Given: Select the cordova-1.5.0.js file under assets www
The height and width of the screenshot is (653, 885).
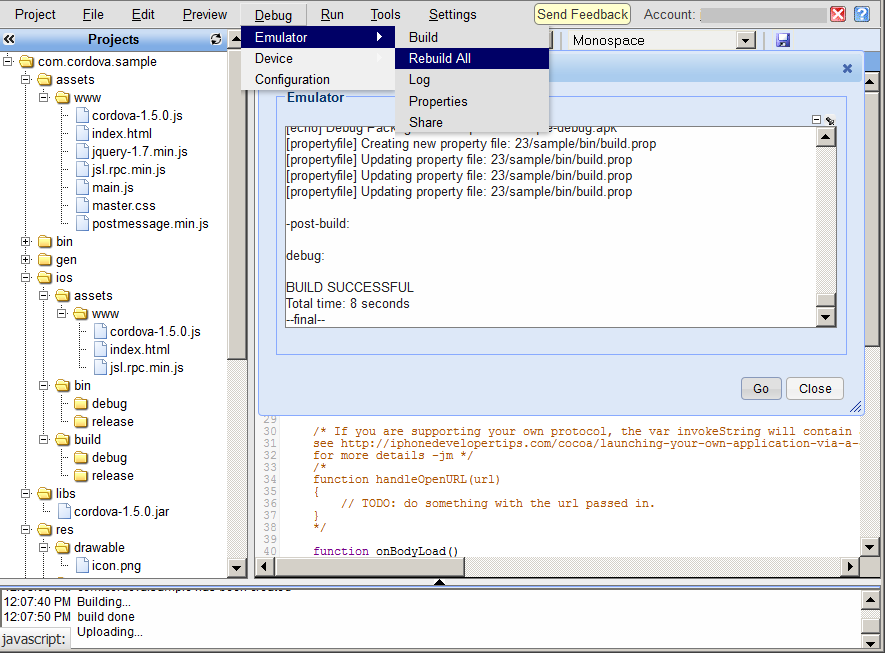Looking at the screenshot, I should point(137,116).
